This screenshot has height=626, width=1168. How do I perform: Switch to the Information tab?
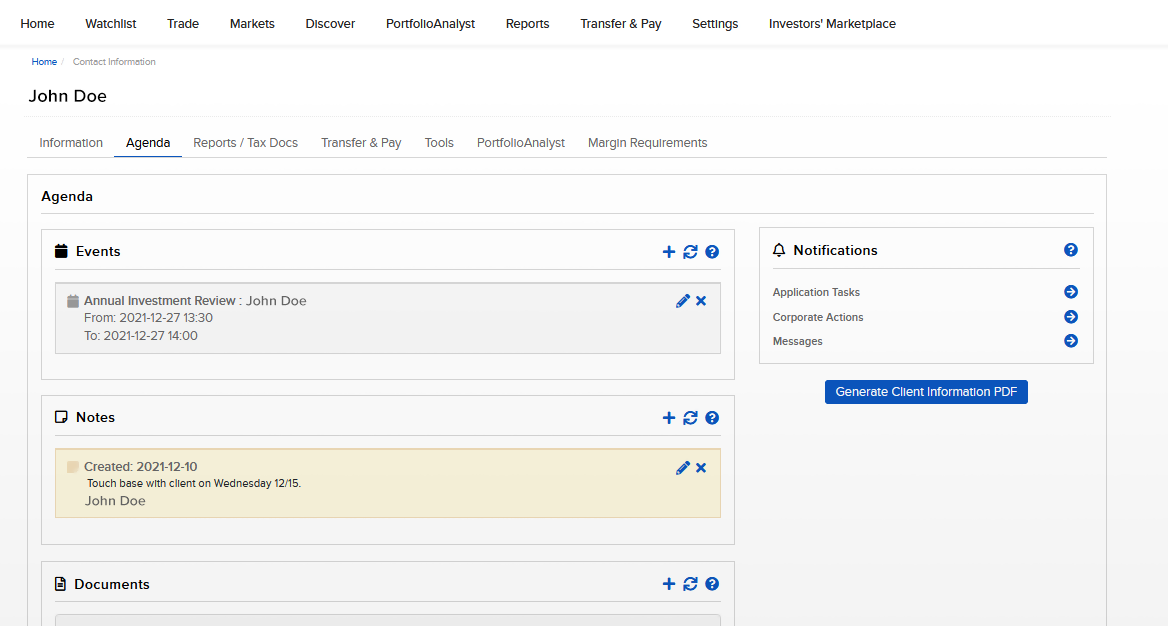[71, 143]
